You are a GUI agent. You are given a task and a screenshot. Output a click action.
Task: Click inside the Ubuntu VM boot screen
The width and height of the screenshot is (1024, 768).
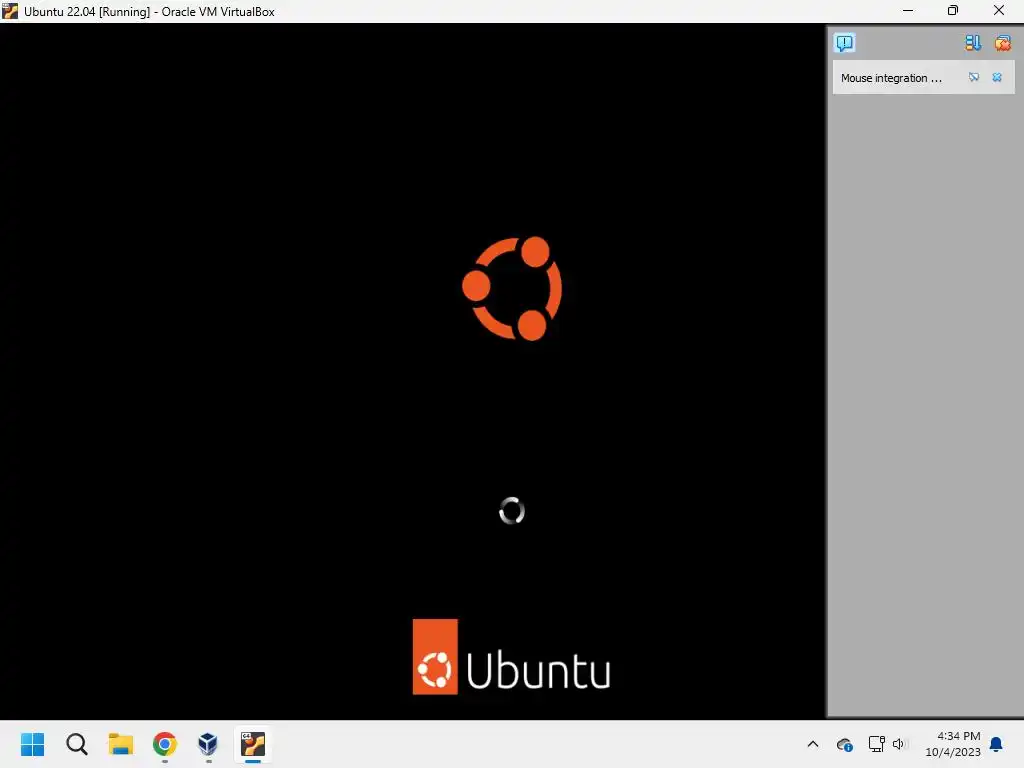[413, 371]
